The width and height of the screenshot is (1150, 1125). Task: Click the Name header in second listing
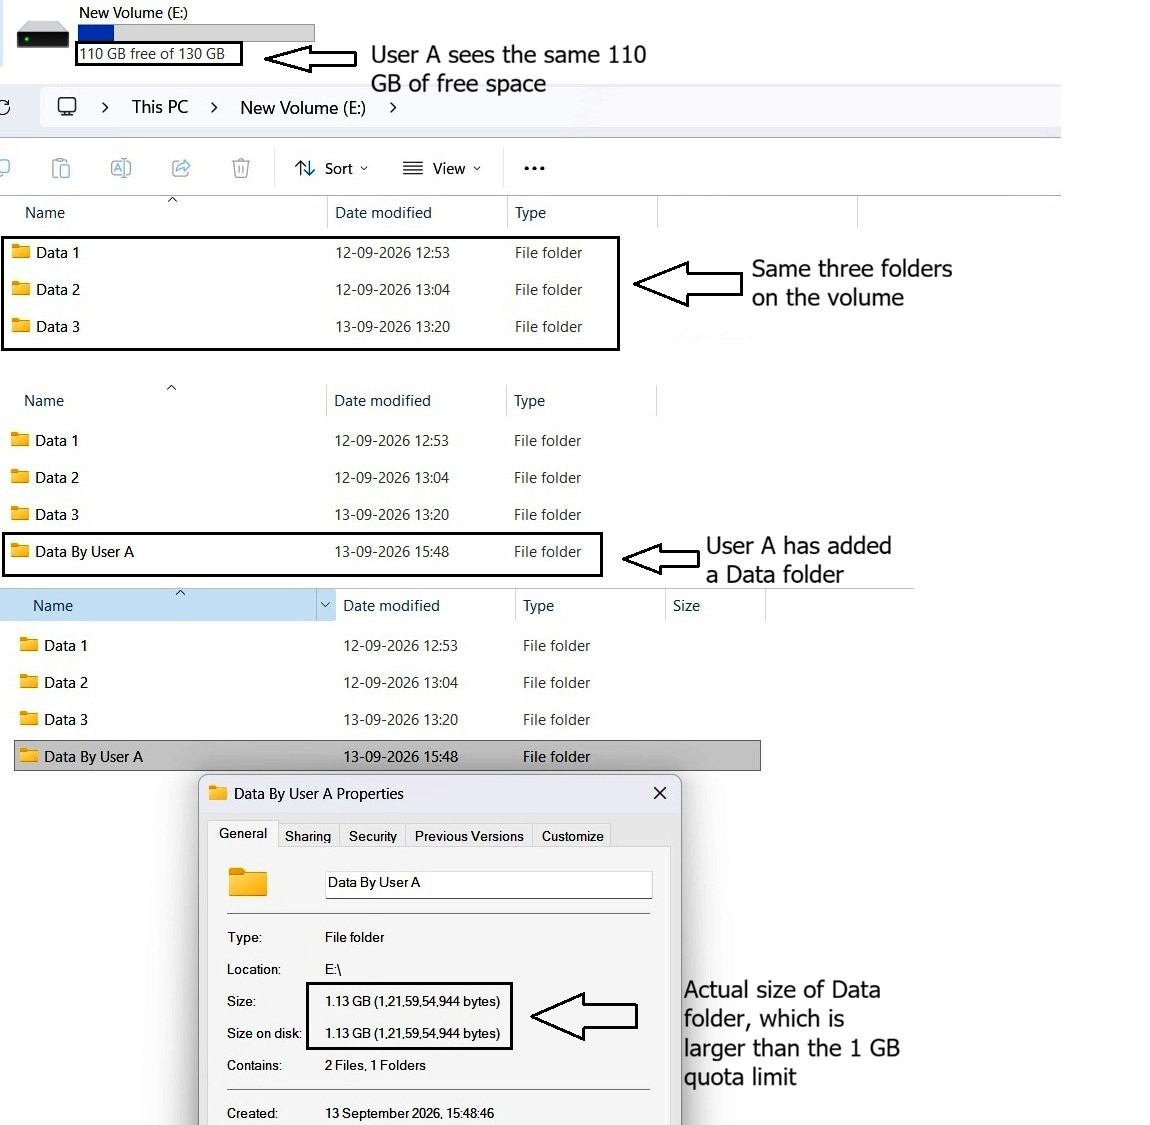(44, 400)
